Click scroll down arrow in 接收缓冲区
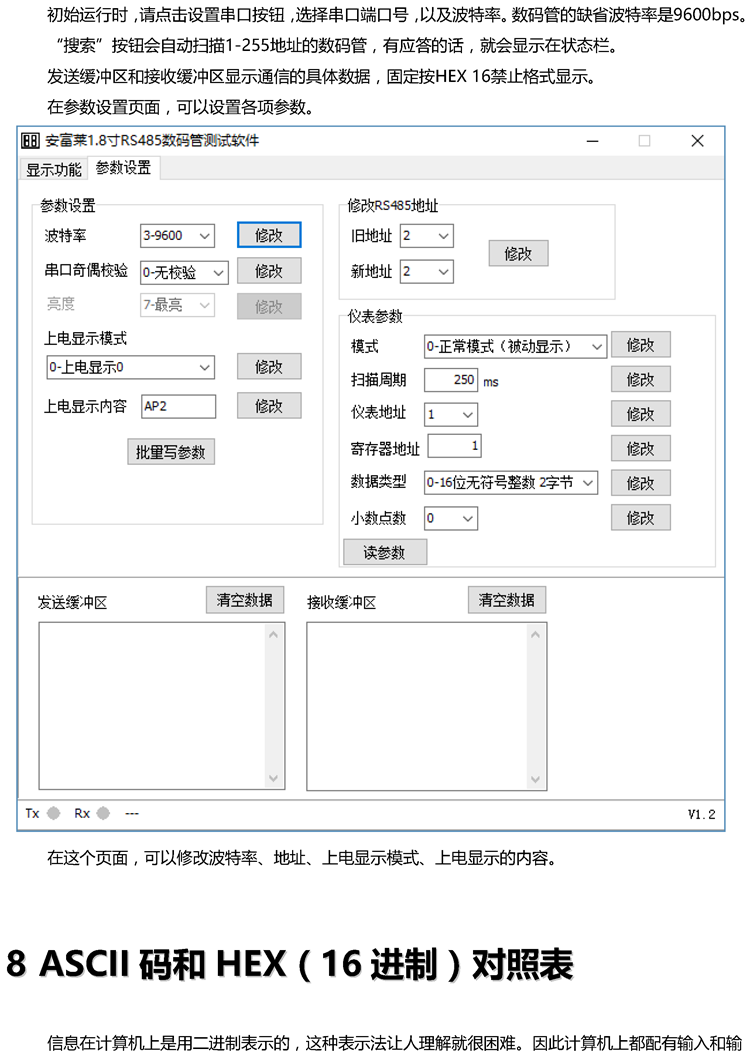The image size is (750, 1056). (536, 779)
